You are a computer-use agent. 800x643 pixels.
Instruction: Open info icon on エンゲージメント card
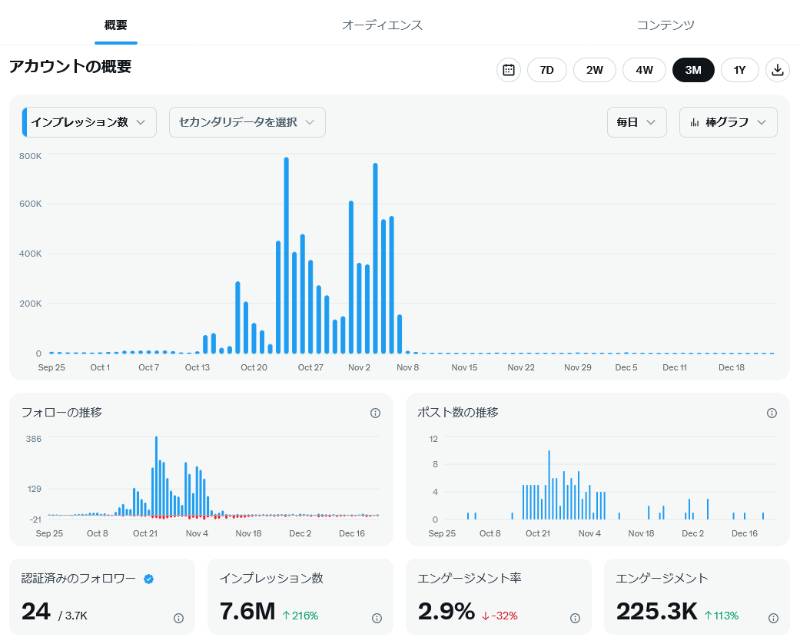pyautogui.click(x=773, y=618)
